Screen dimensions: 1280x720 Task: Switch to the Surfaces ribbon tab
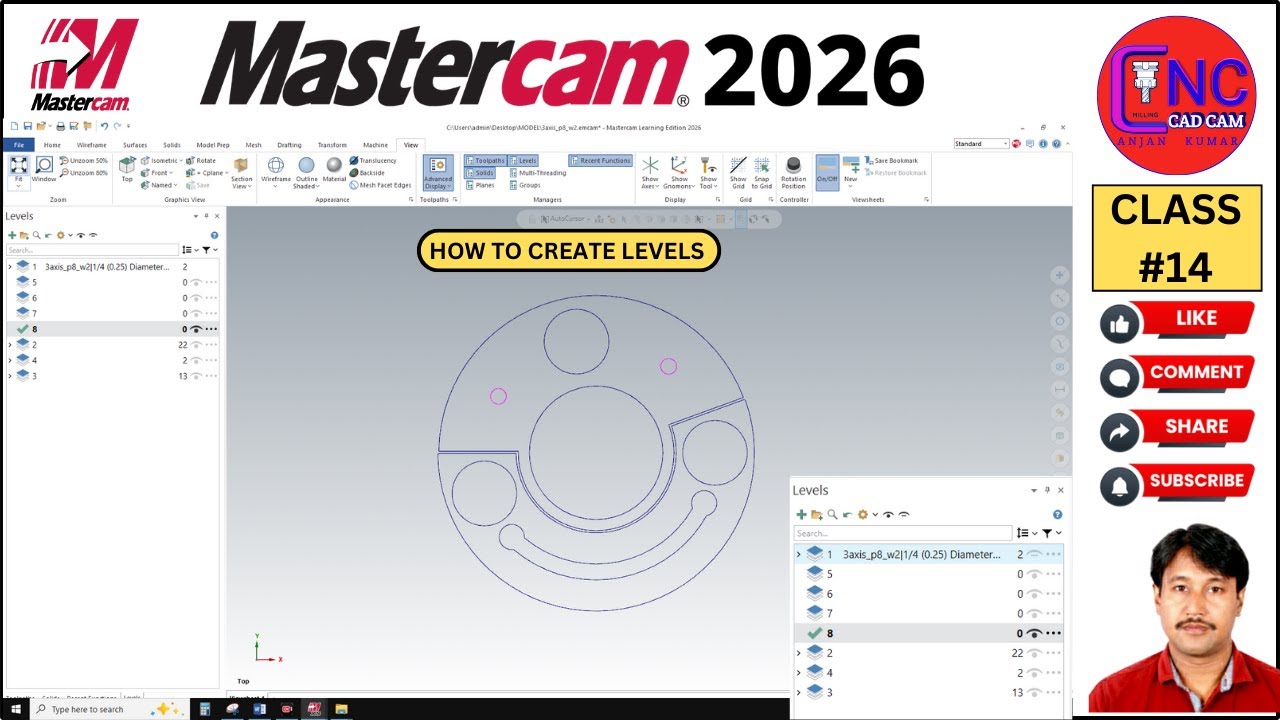click(134, 145)
